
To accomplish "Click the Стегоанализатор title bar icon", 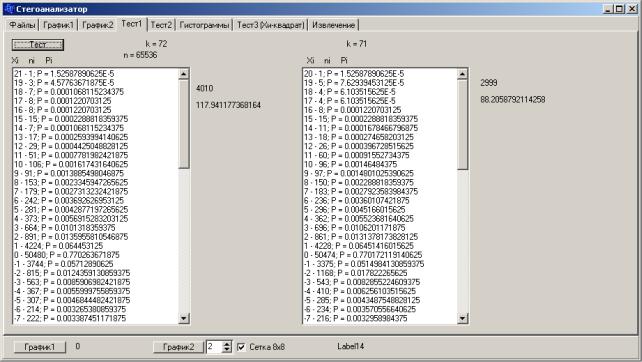I will [x=9, y=9].
